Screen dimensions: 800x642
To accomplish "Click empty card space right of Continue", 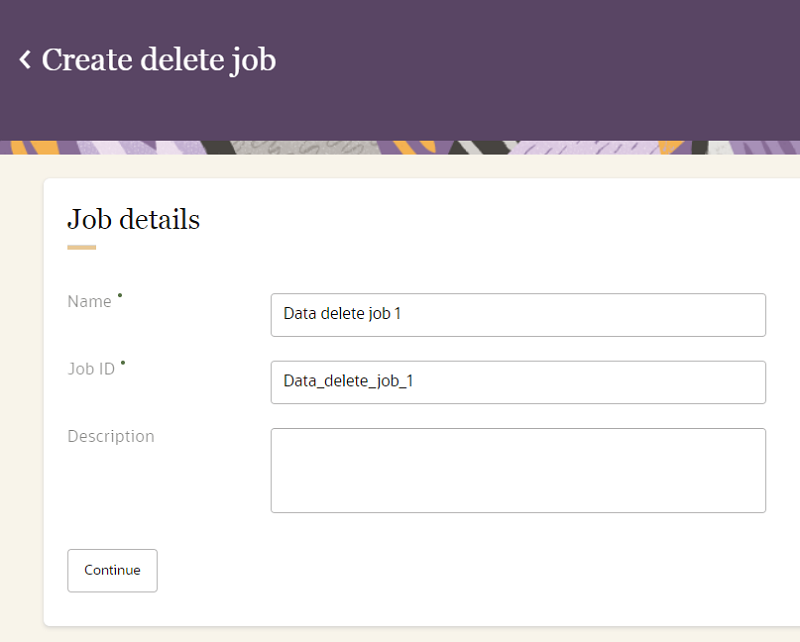I will 450,570.
